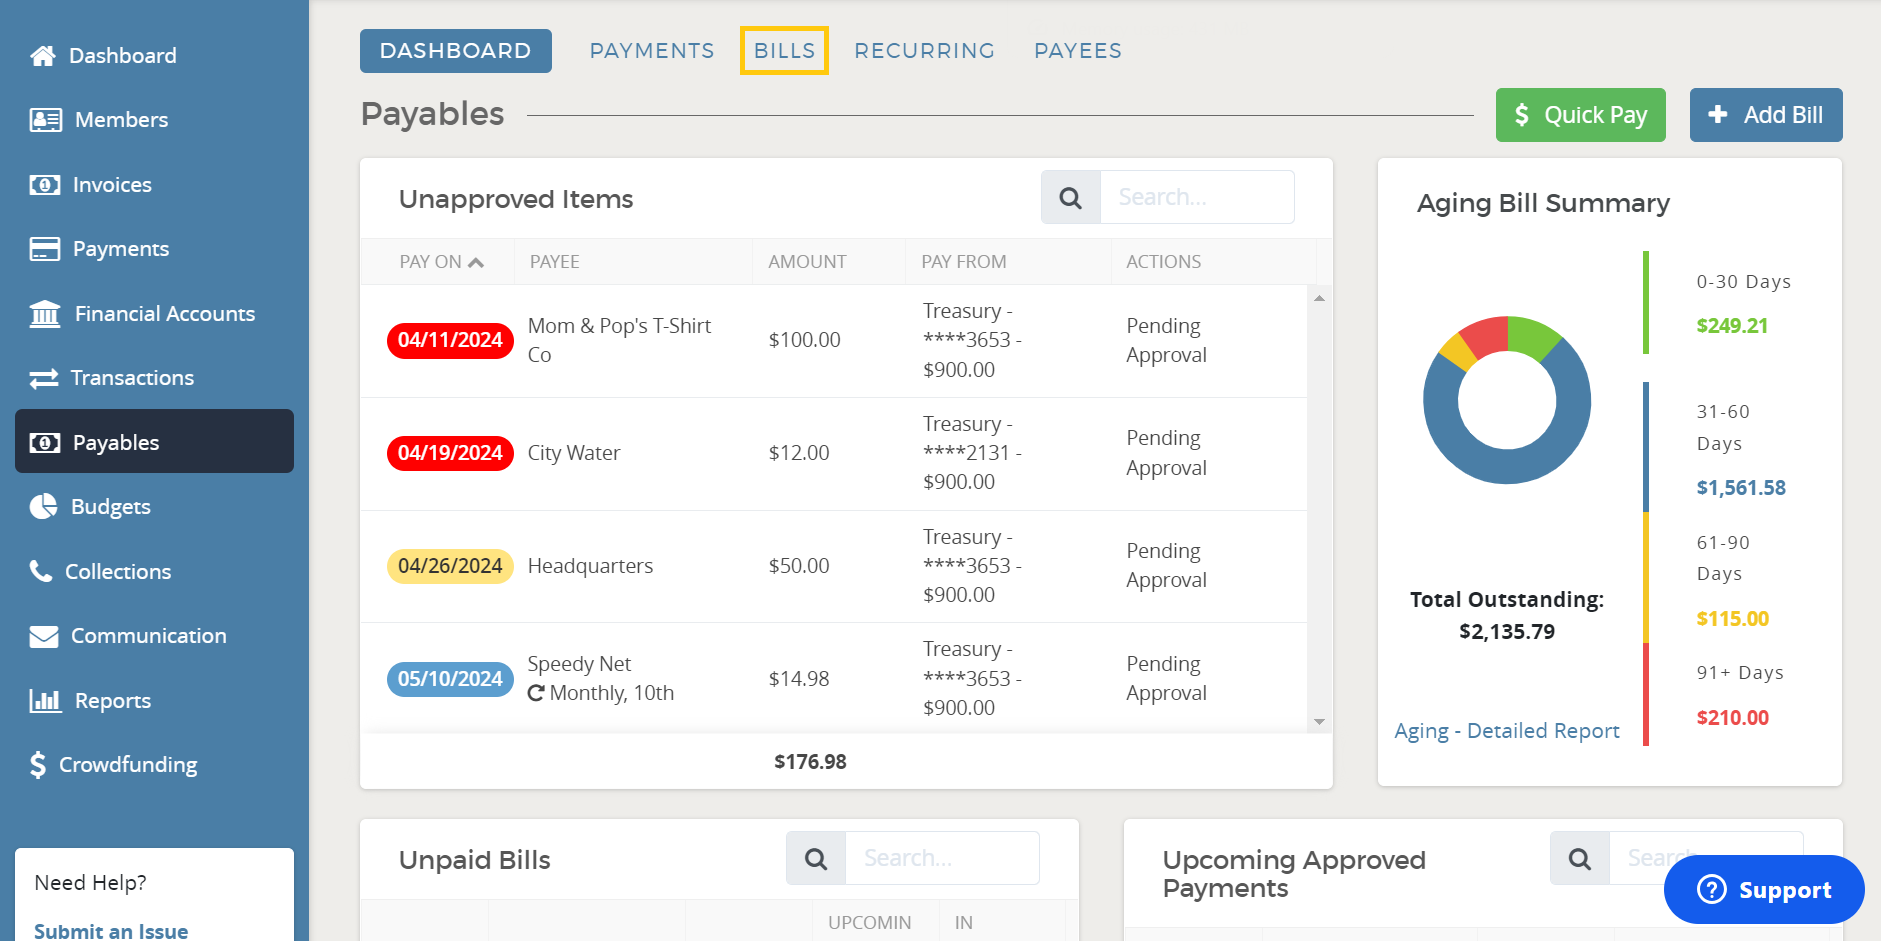
Task: Open Communication via the envelope icon
Action: click(x=44, y=636)
